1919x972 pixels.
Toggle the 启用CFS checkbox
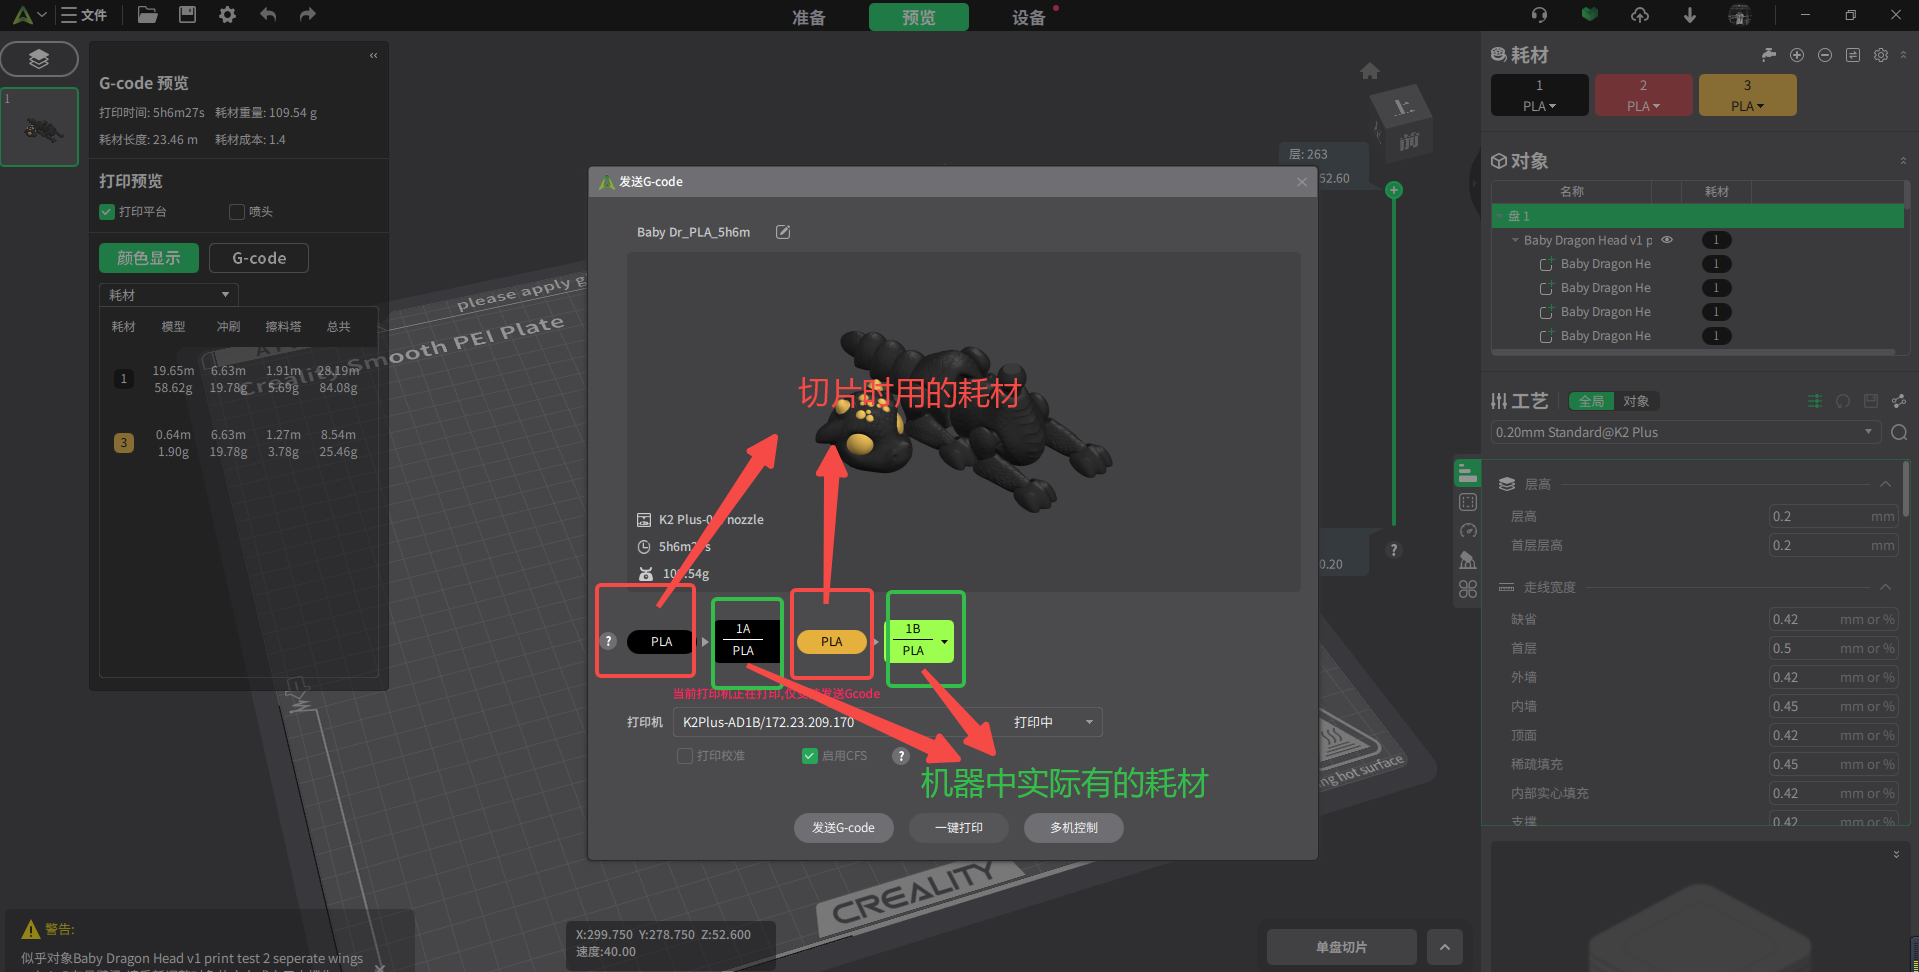tap(810, 756)
